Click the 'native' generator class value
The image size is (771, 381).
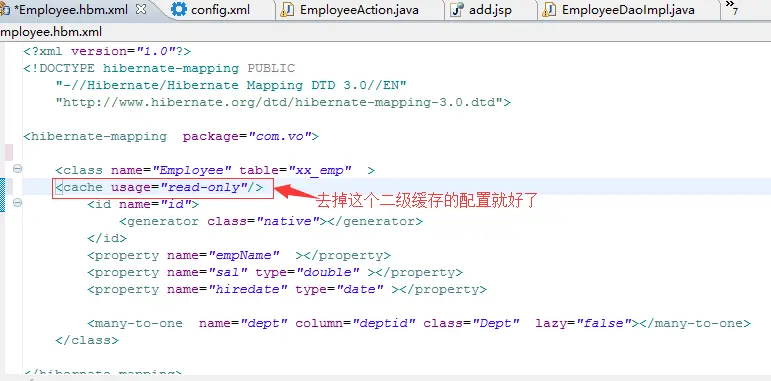point(288,221)
